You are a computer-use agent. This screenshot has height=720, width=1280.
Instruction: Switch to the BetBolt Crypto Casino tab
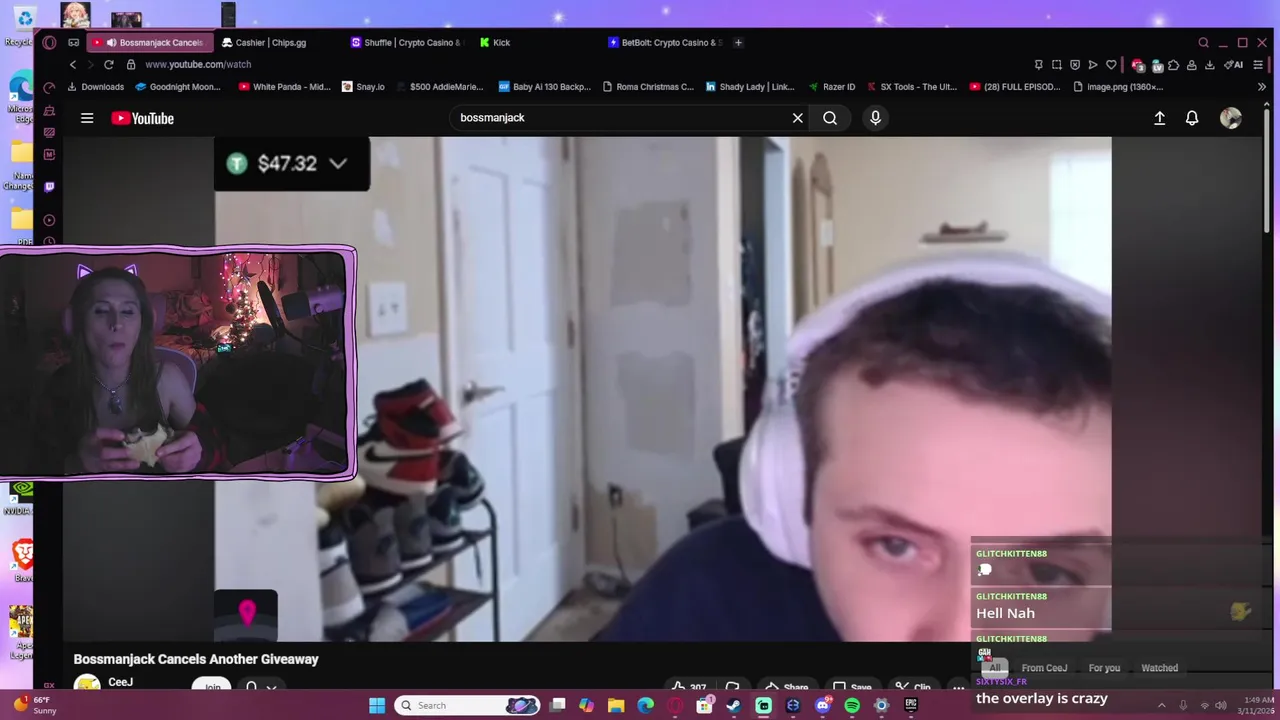667,43
